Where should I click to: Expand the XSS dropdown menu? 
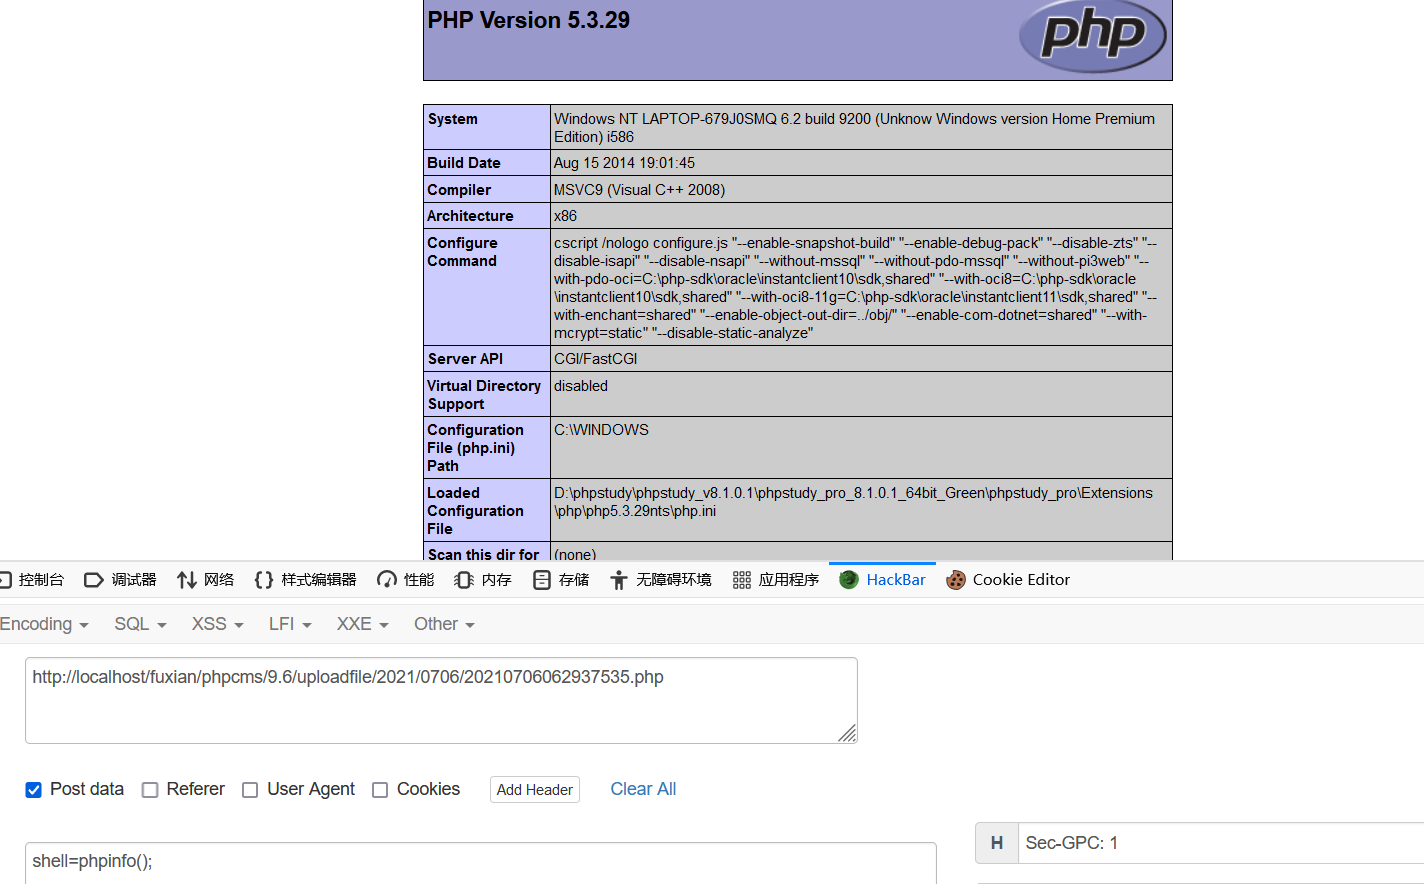click(x=218, y=624)
